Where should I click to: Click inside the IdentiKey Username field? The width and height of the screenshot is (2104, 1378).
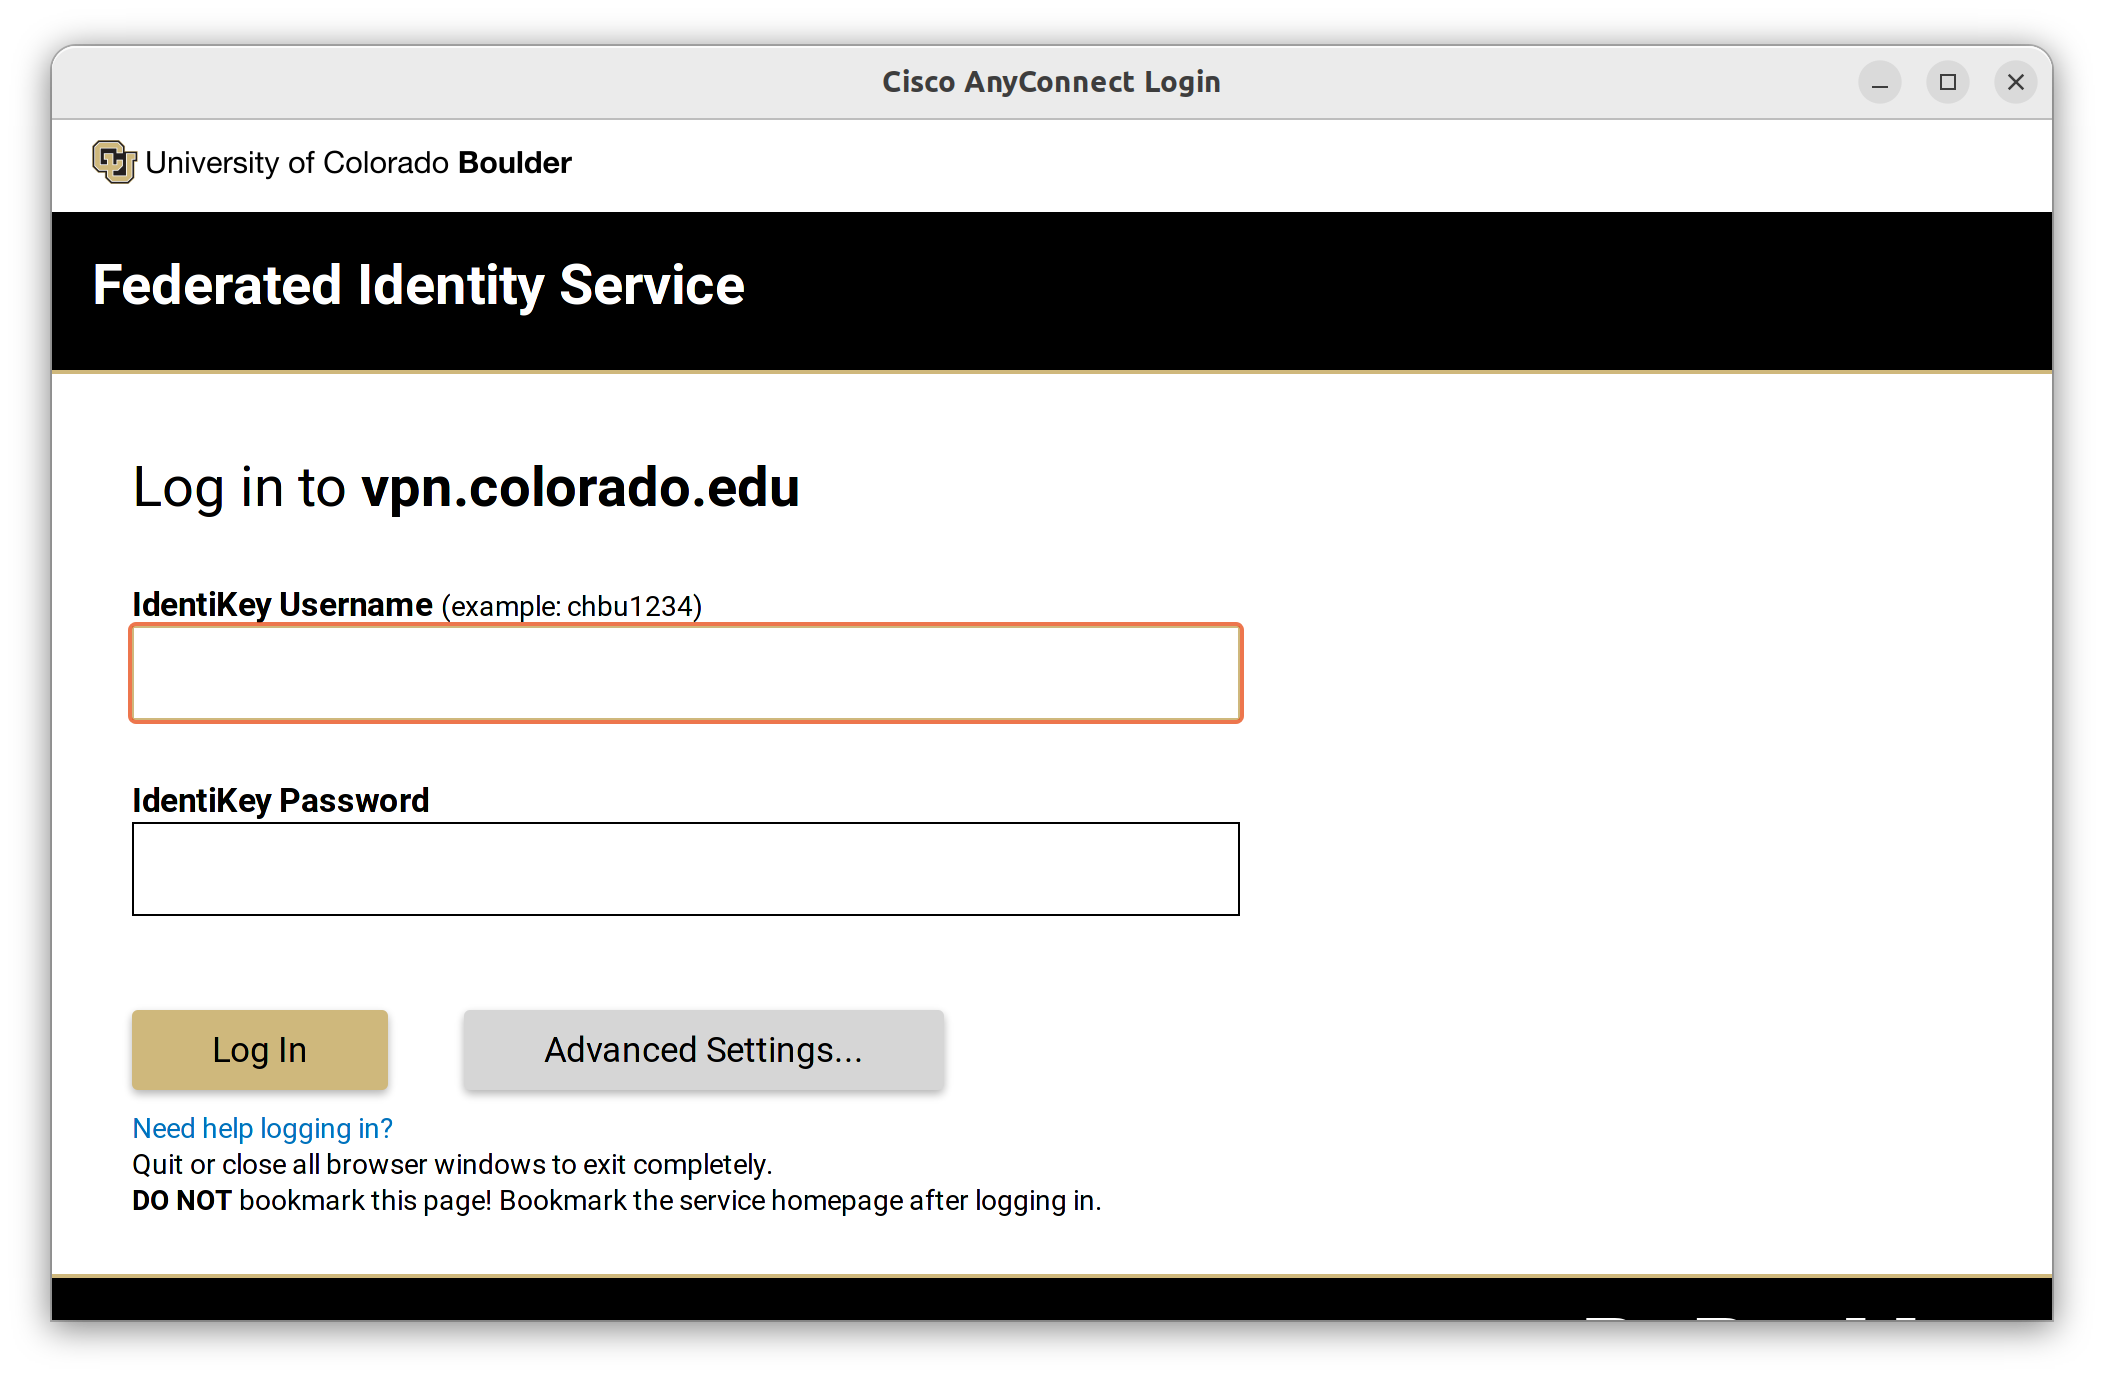[x=684, y=673]
